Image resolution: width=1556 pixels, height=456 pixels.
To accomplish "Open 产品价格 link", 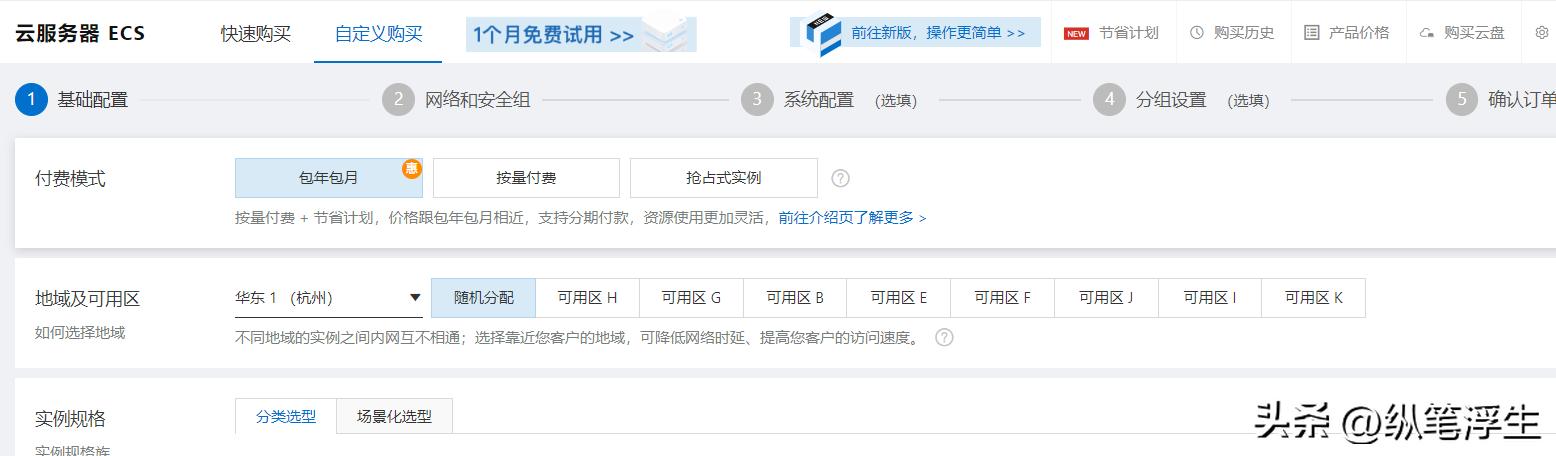I will point(1359,33).
